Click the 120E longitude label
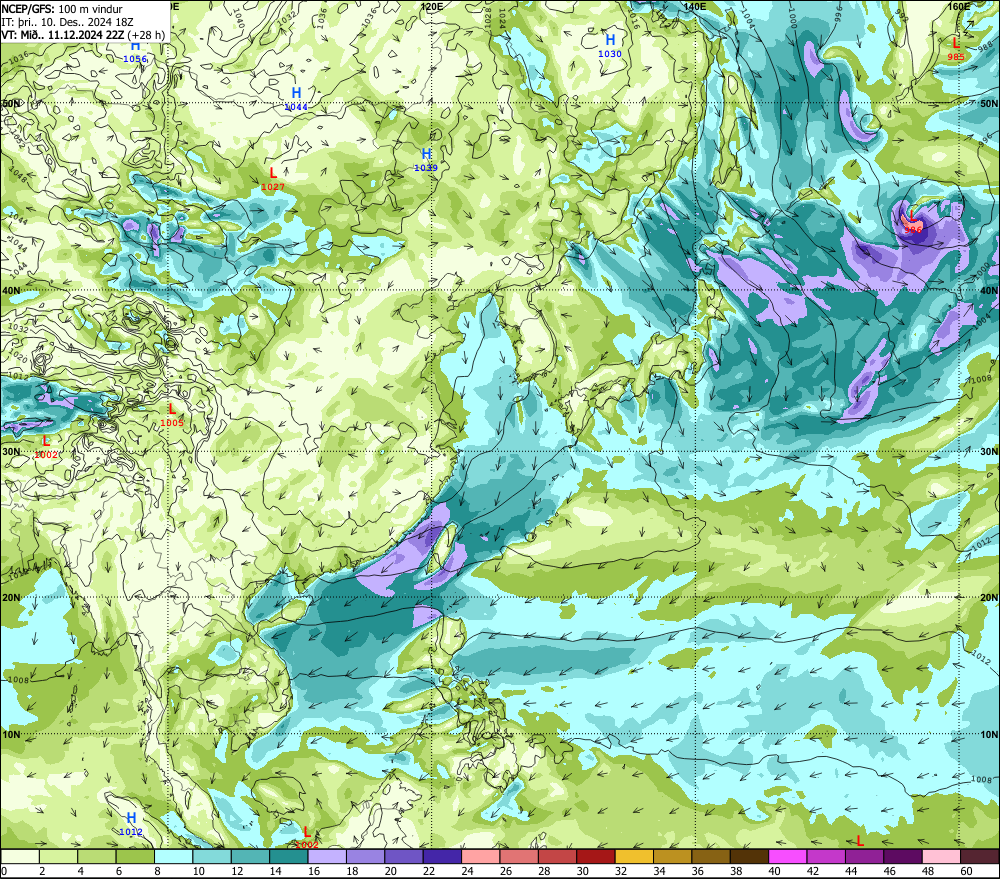The image size is (1000, 879). click(432, 6)
